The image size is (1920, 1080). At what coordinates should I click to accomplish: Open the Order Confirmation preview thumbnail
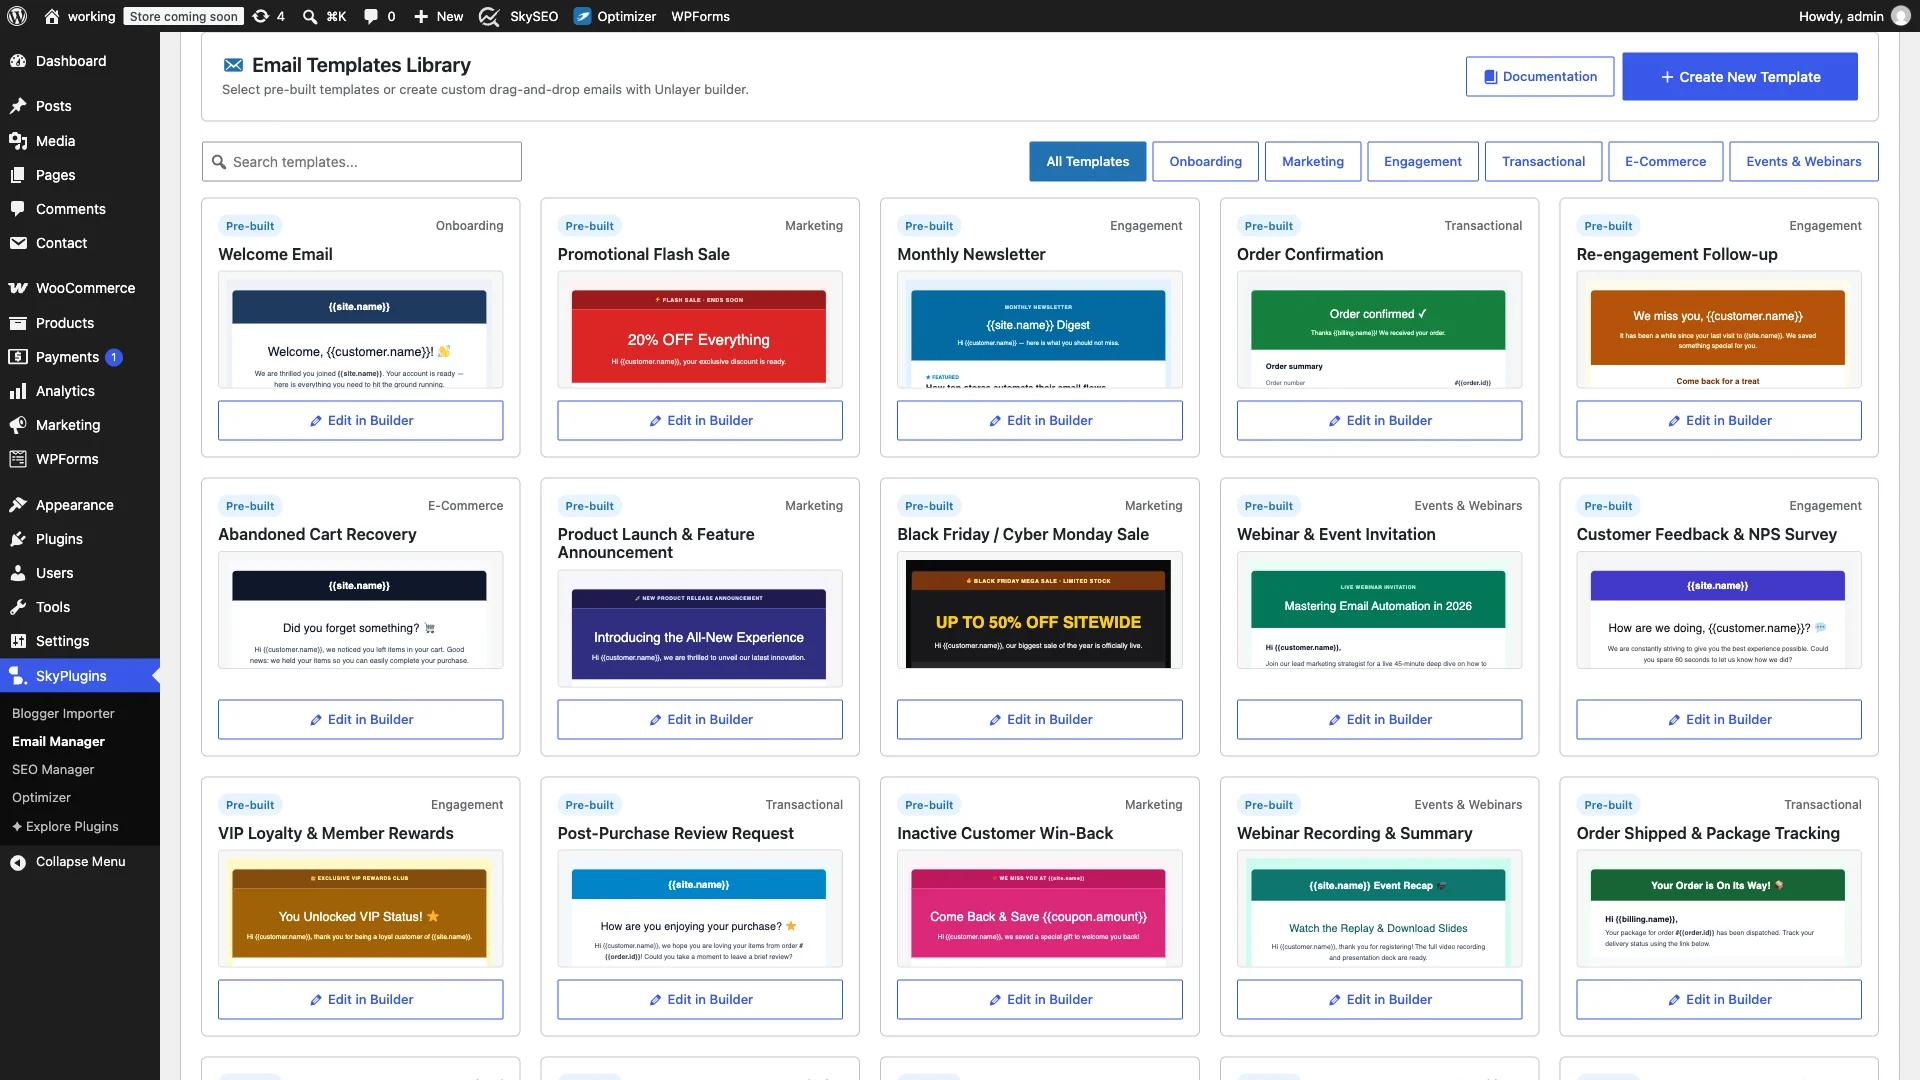1378,329
